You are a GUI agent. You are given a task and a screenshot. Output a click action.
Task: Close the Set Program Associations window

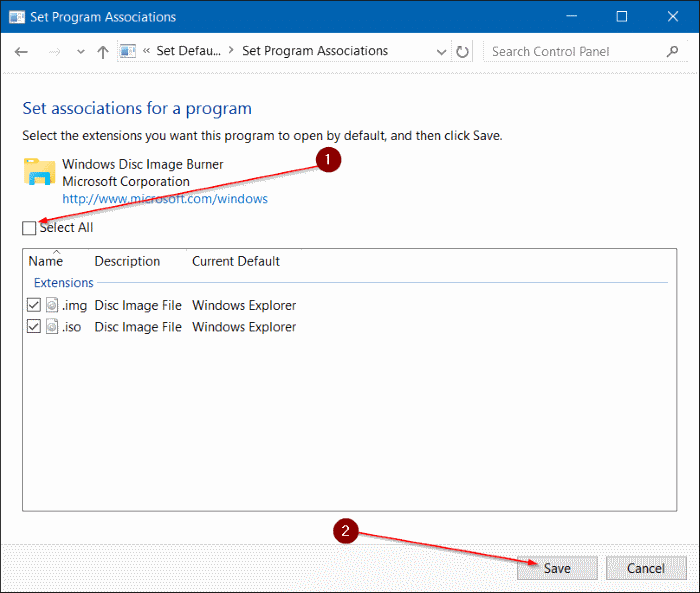coord(673,17)
